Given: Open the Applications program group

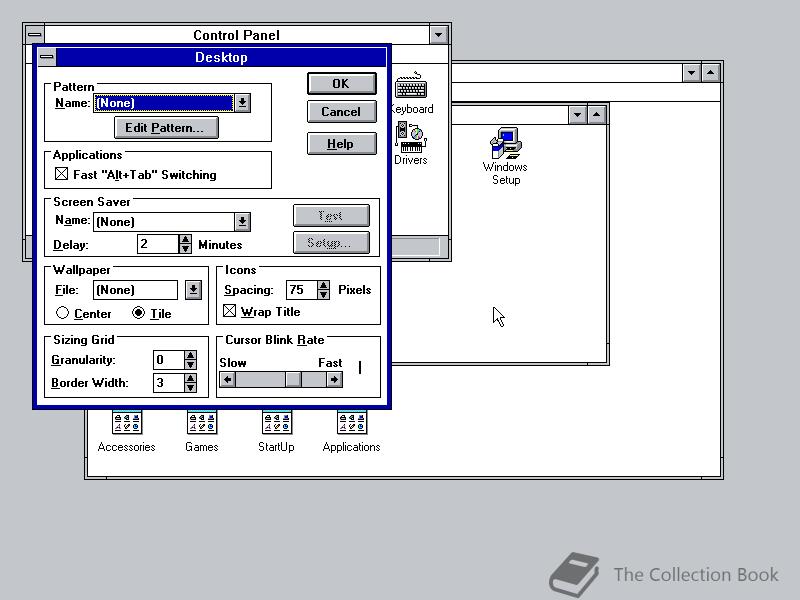Looking at the screenshot, I should 351,423.
